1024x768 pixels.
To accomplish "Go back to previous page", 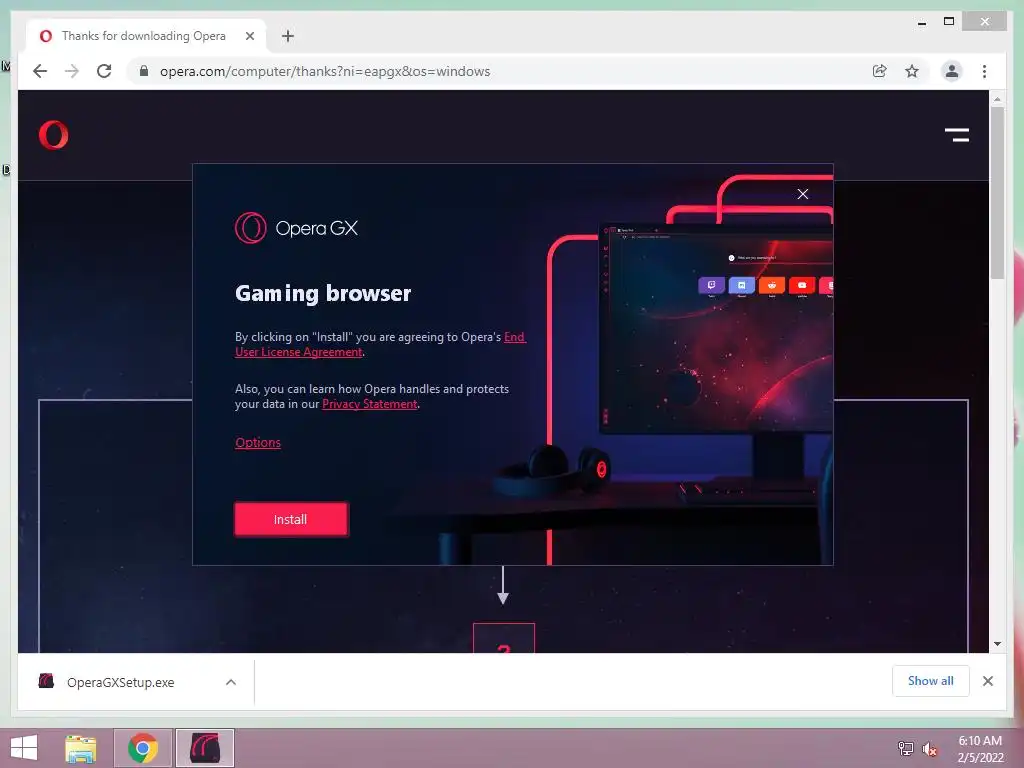I will pos(40,71).
